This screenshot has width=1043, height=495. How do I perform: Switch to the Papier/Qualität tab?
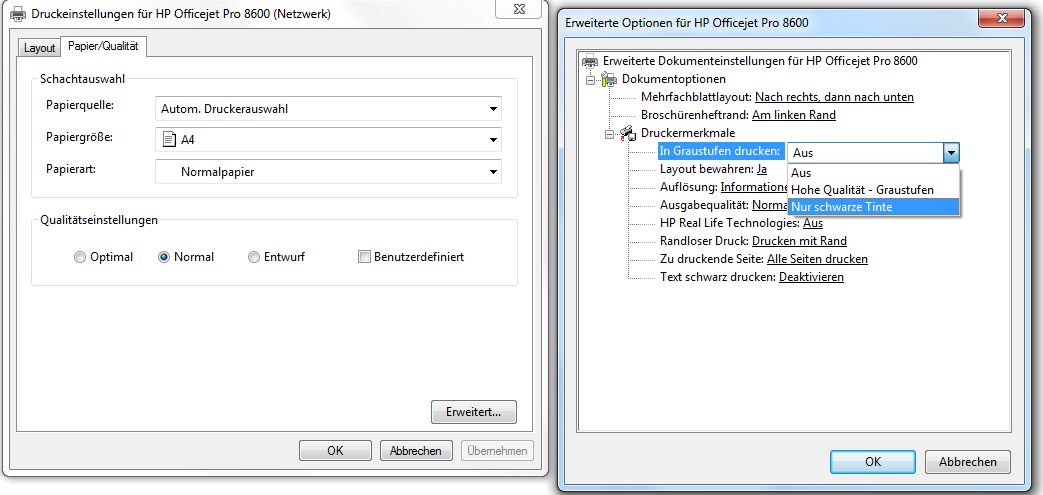coord(103,47)
